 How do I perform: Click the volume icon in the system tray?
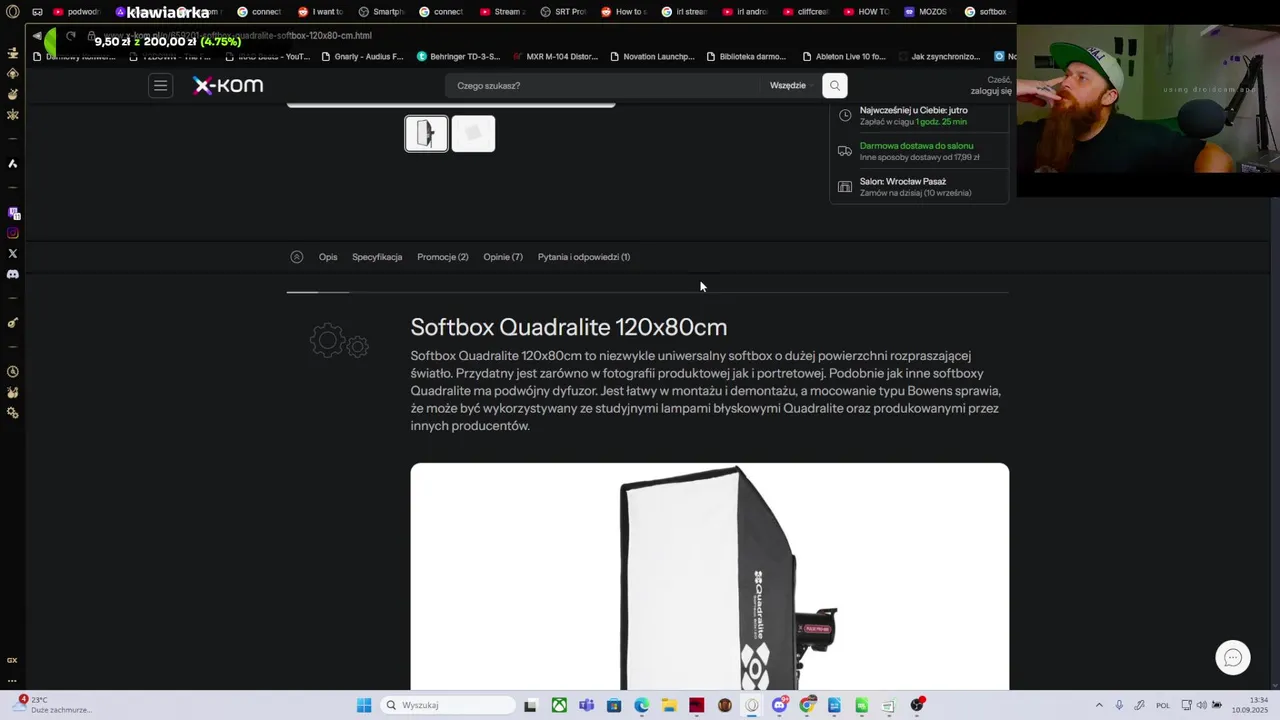coord(1201,705)
